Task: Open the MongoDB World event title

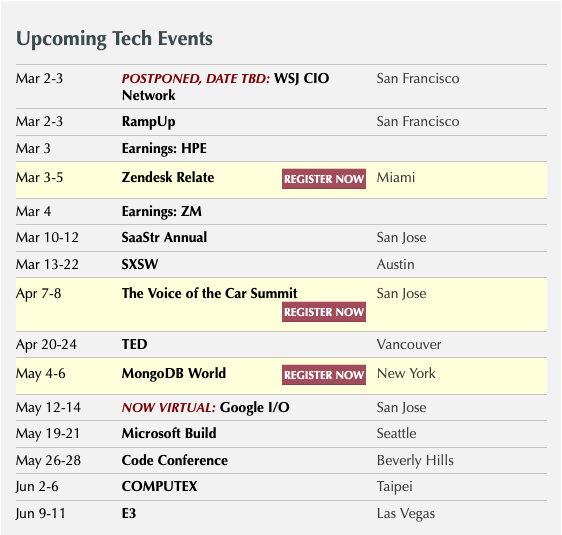Action: [174, 373]
